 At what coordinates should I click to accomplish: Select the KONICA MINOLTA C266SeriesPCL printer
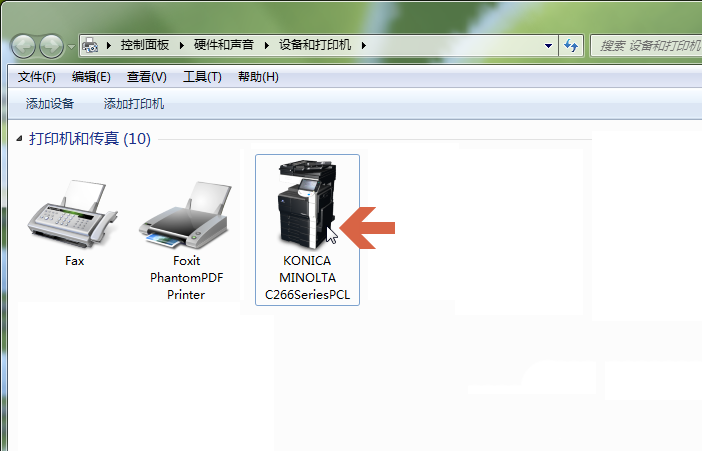point(307,230)
